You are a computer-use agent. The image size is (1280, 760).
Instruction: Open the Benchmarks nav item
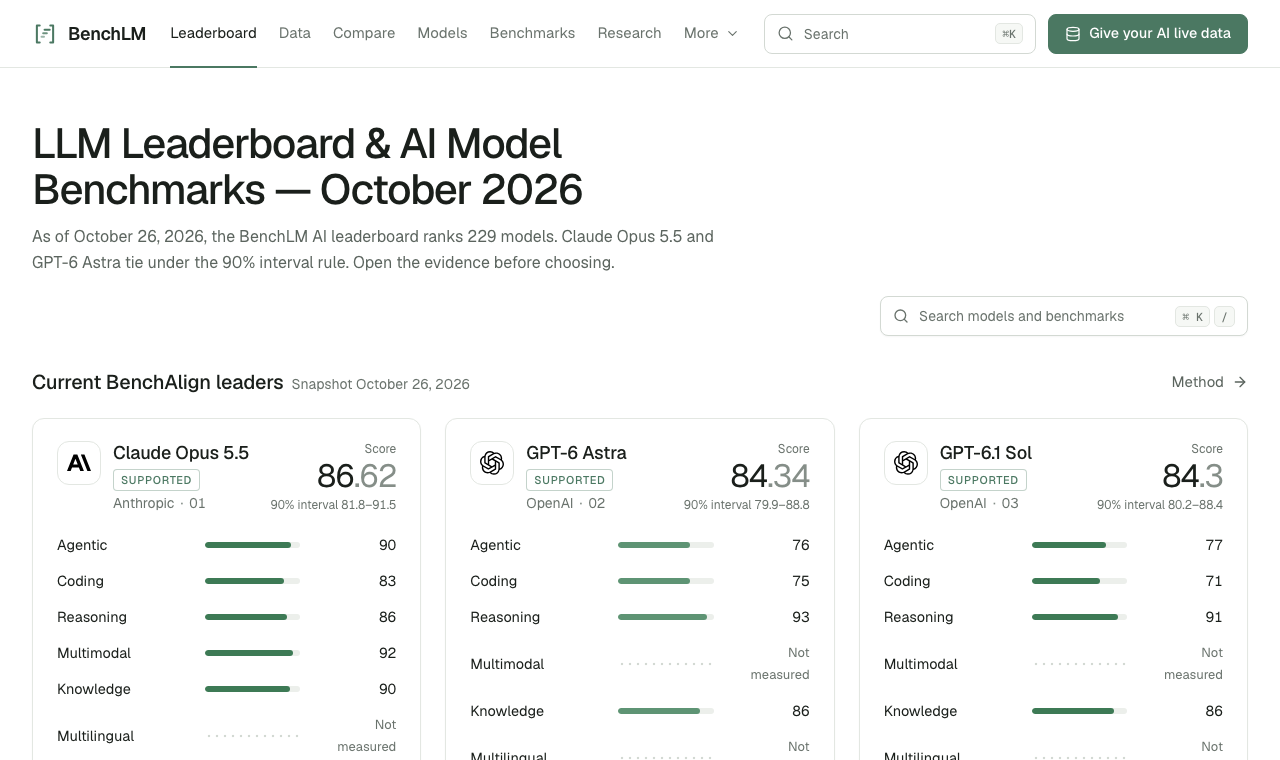[x=532, y=33]
